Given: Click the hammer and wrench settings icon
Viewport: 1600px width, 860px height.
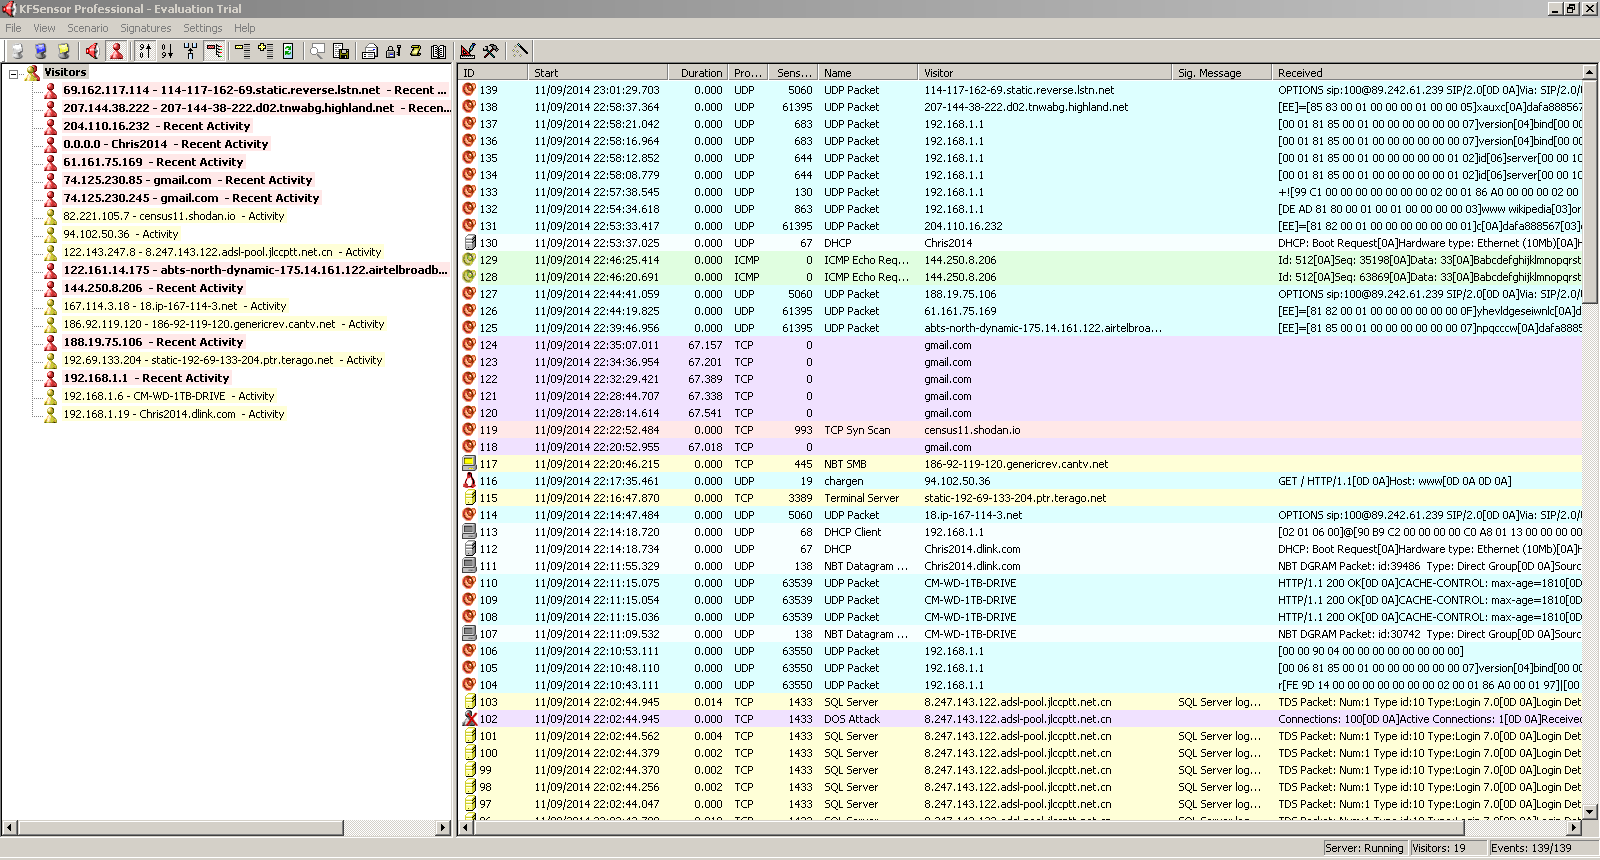Looking at the screenshot, I should [x=490, y=50].
